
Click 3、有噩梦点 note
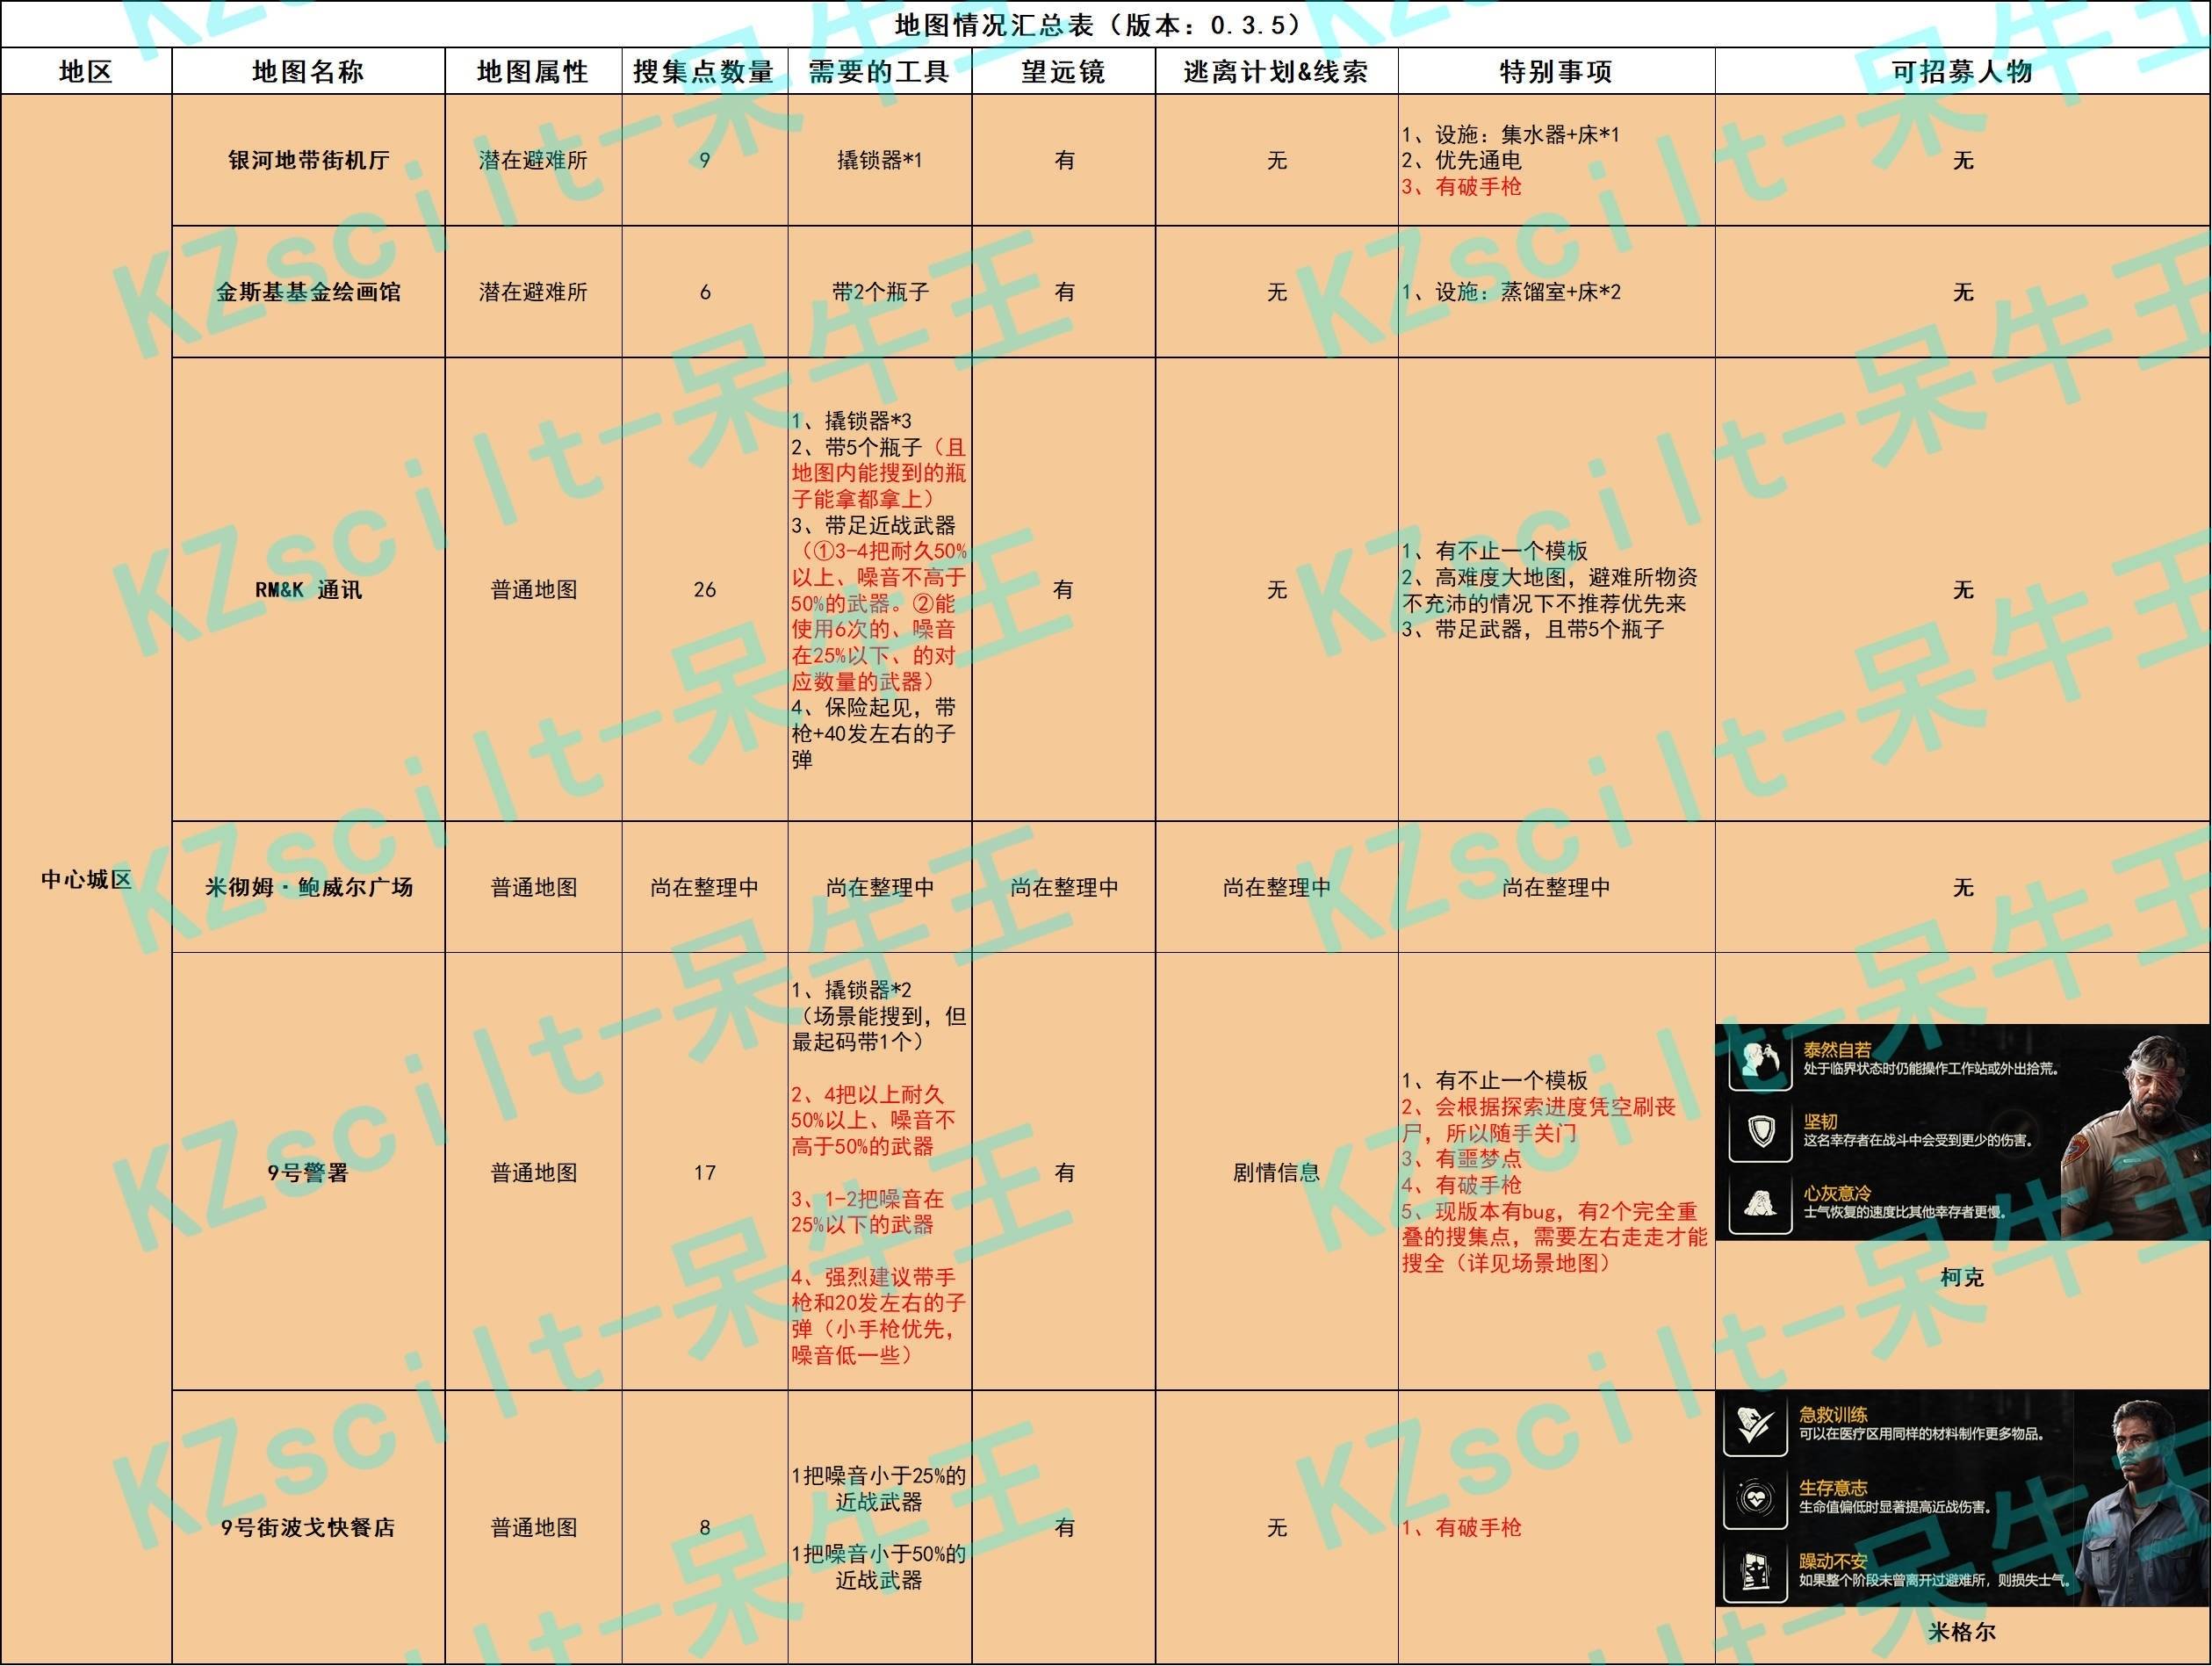coord(1461,1159)
